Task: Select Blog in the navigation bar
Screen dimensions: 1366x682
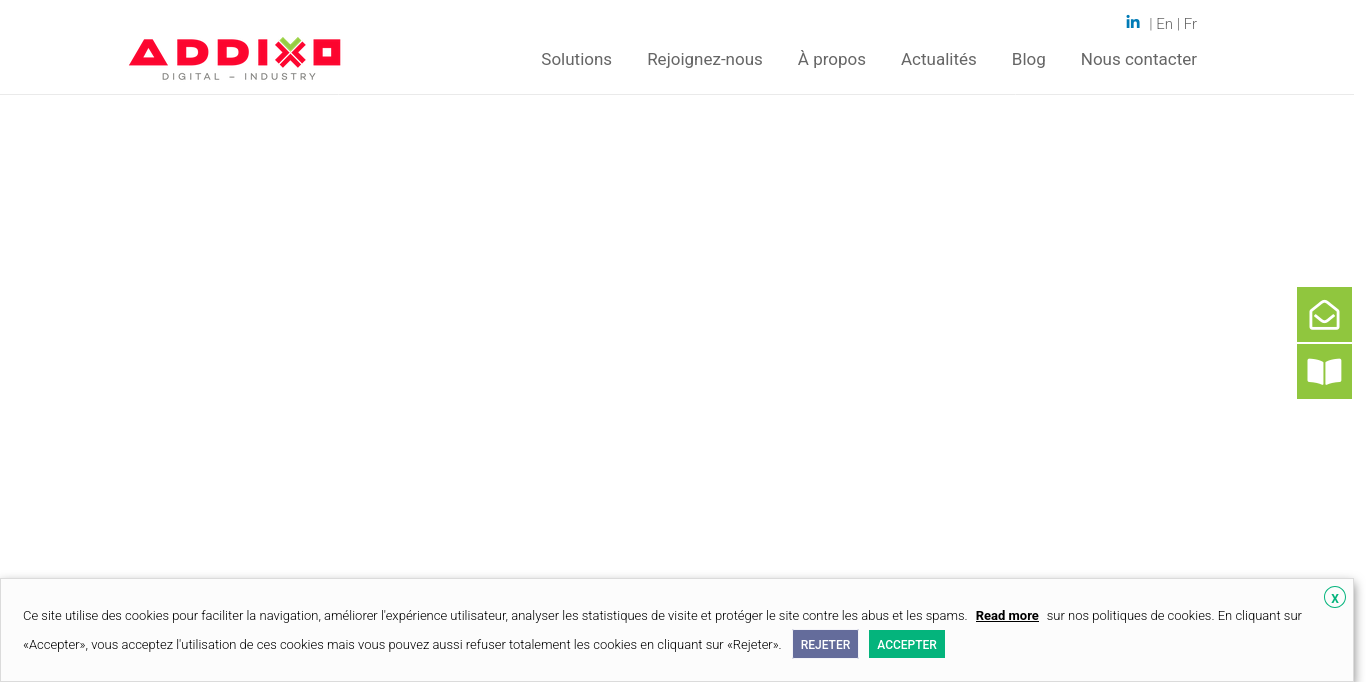Action: tap(1028, 59)
